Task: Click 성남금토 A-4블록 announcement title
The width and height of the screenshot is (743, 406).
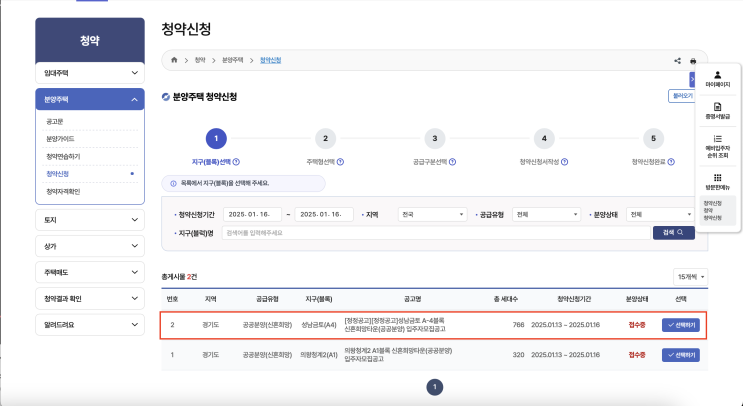Action: point(395,325)
